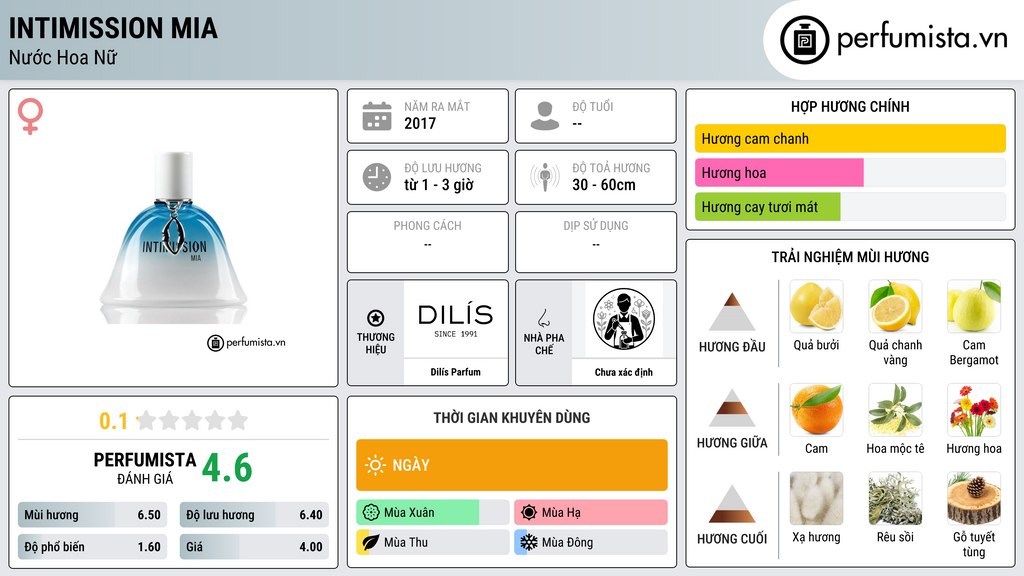Click the Intimission Mia perfume bottle image
Viewport: 1024px width, 576px height.
tap(174, 238)
